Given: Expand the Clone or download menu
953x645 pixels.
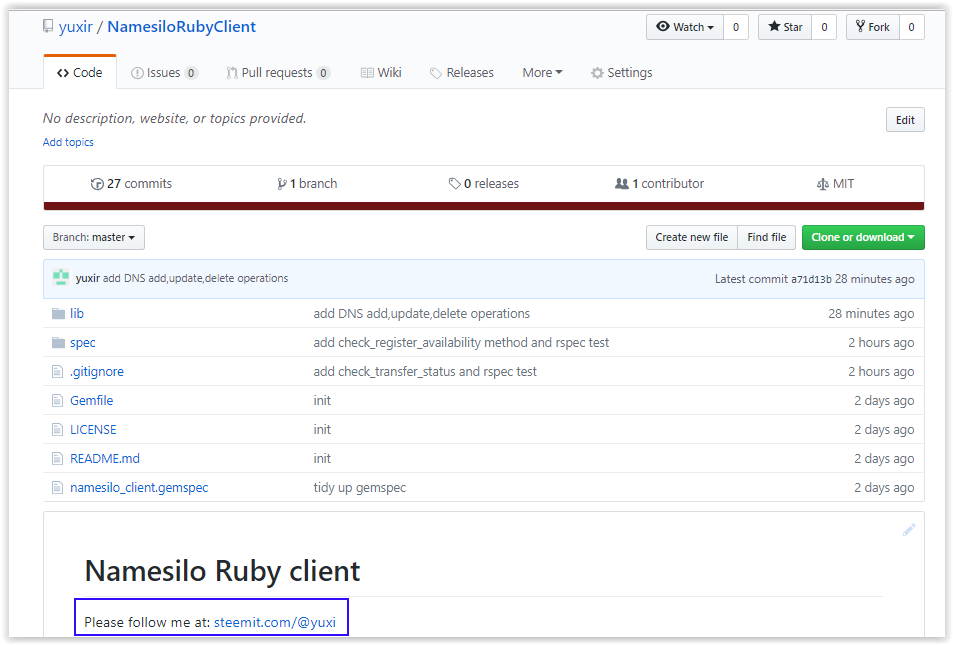Looking at the screenshot, I should pyautogui.click(x=863, y=238).
